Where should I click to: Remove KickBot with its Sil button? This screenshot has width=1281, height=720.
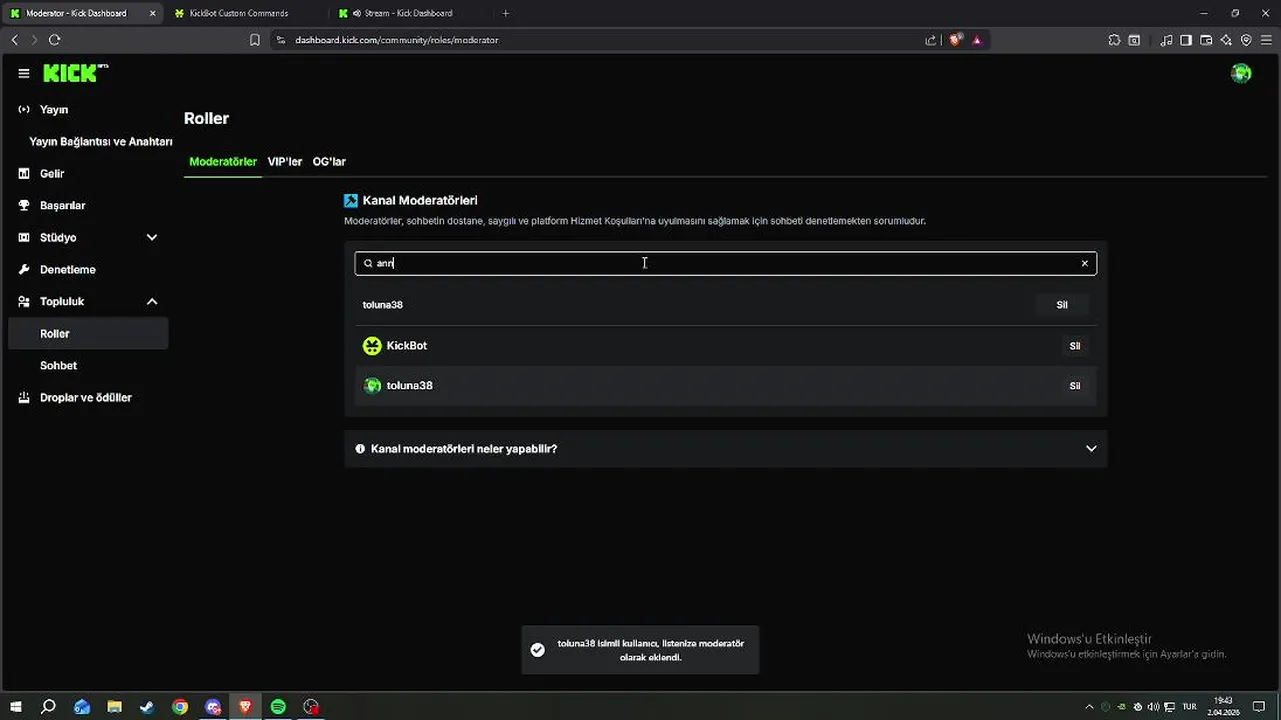tap(1075, 346)
